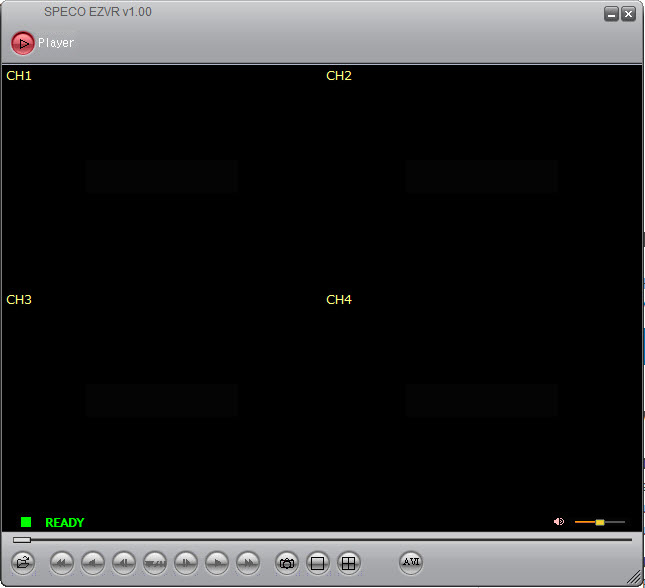Open a video file with the folder icon
The image size is (645, 588).
tap(23, 563)
